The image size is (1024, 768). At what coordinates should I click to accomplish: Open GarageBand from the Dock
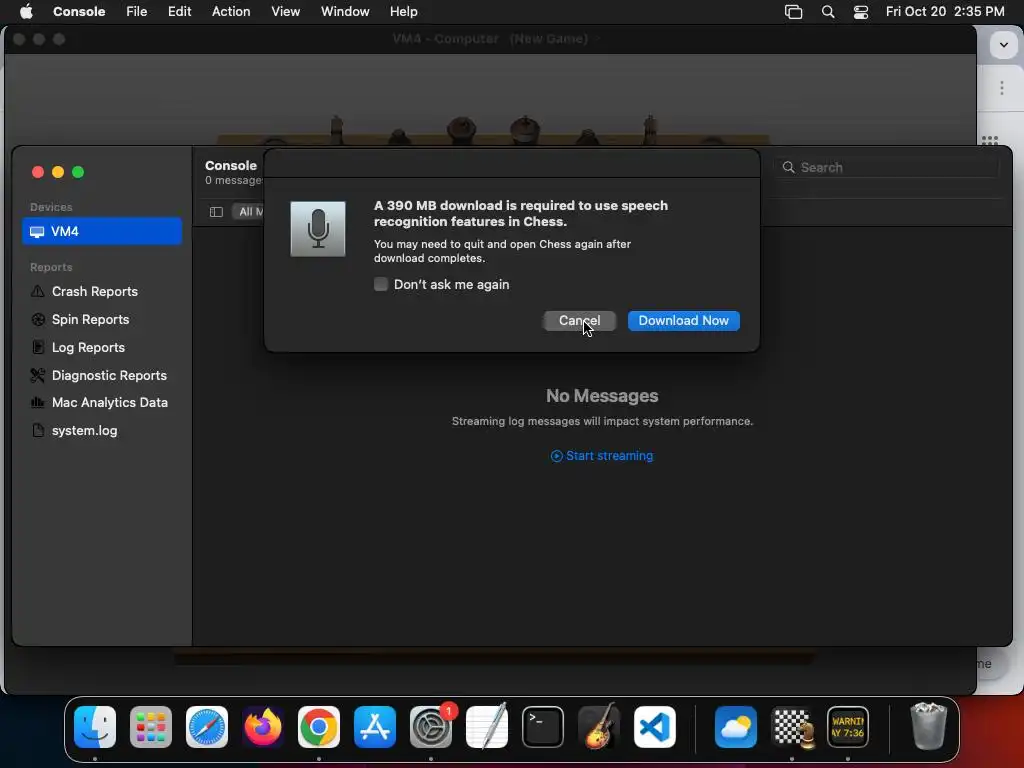(x=599, y=727)
